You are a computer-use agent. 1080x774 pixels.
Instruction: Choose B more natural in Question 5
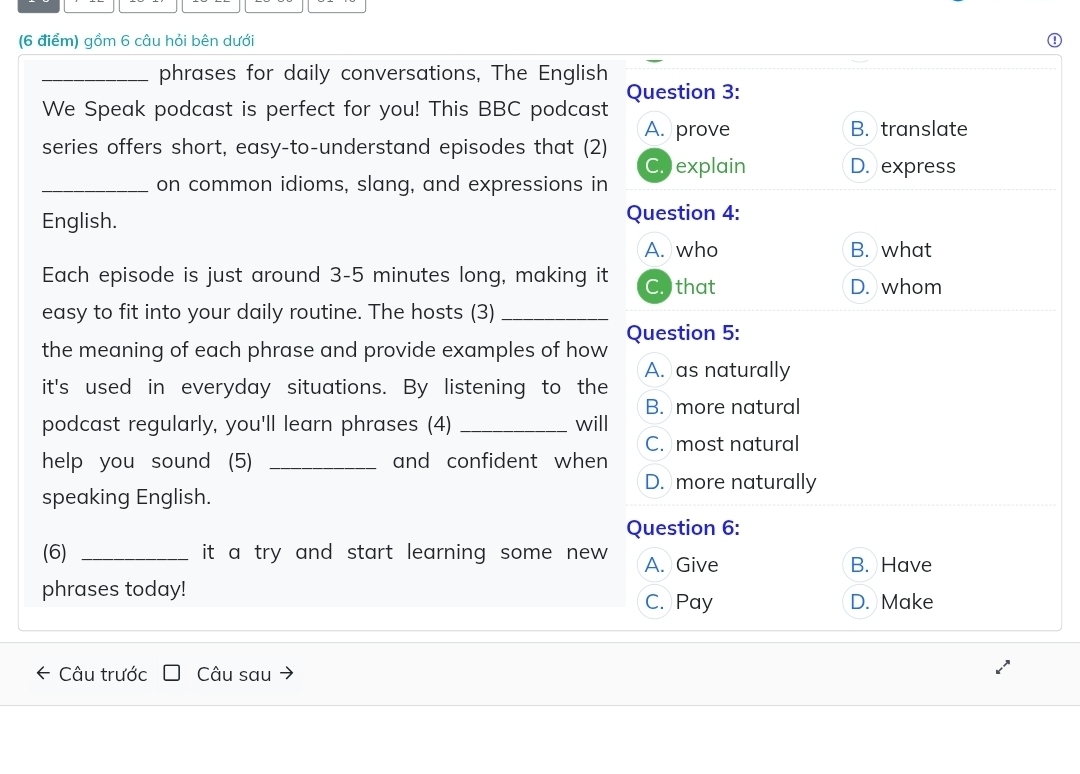pos(654,407)
